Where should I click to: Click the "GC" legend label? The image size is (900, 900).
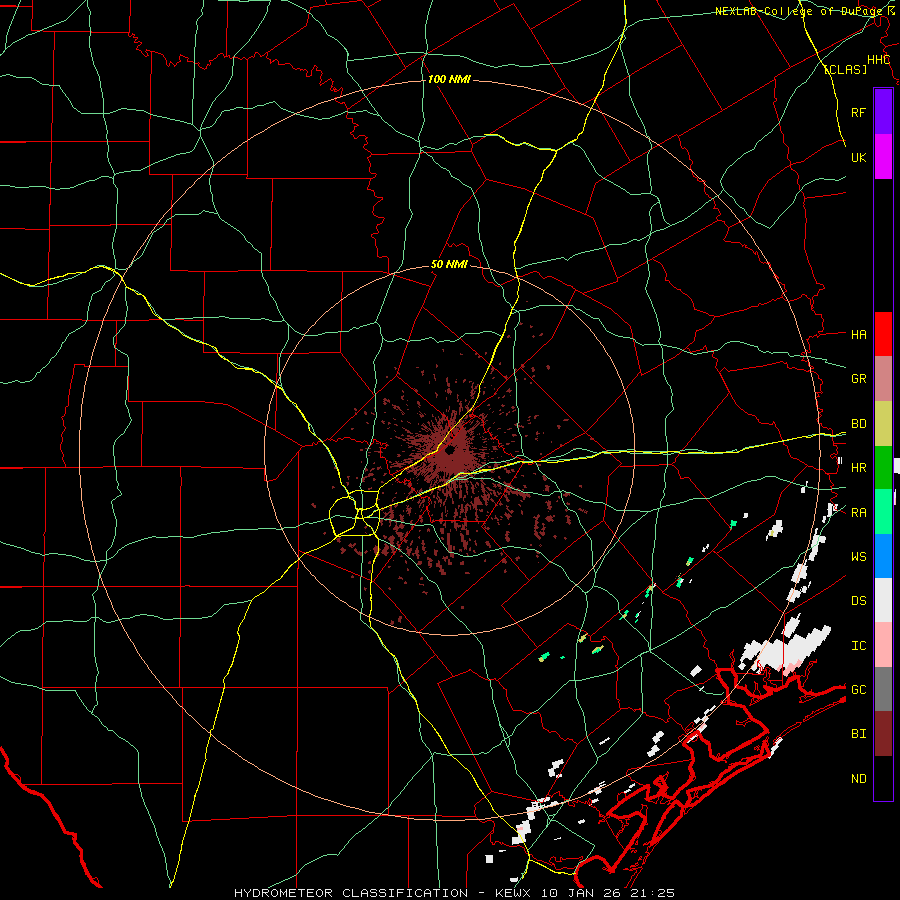point(858,690)
